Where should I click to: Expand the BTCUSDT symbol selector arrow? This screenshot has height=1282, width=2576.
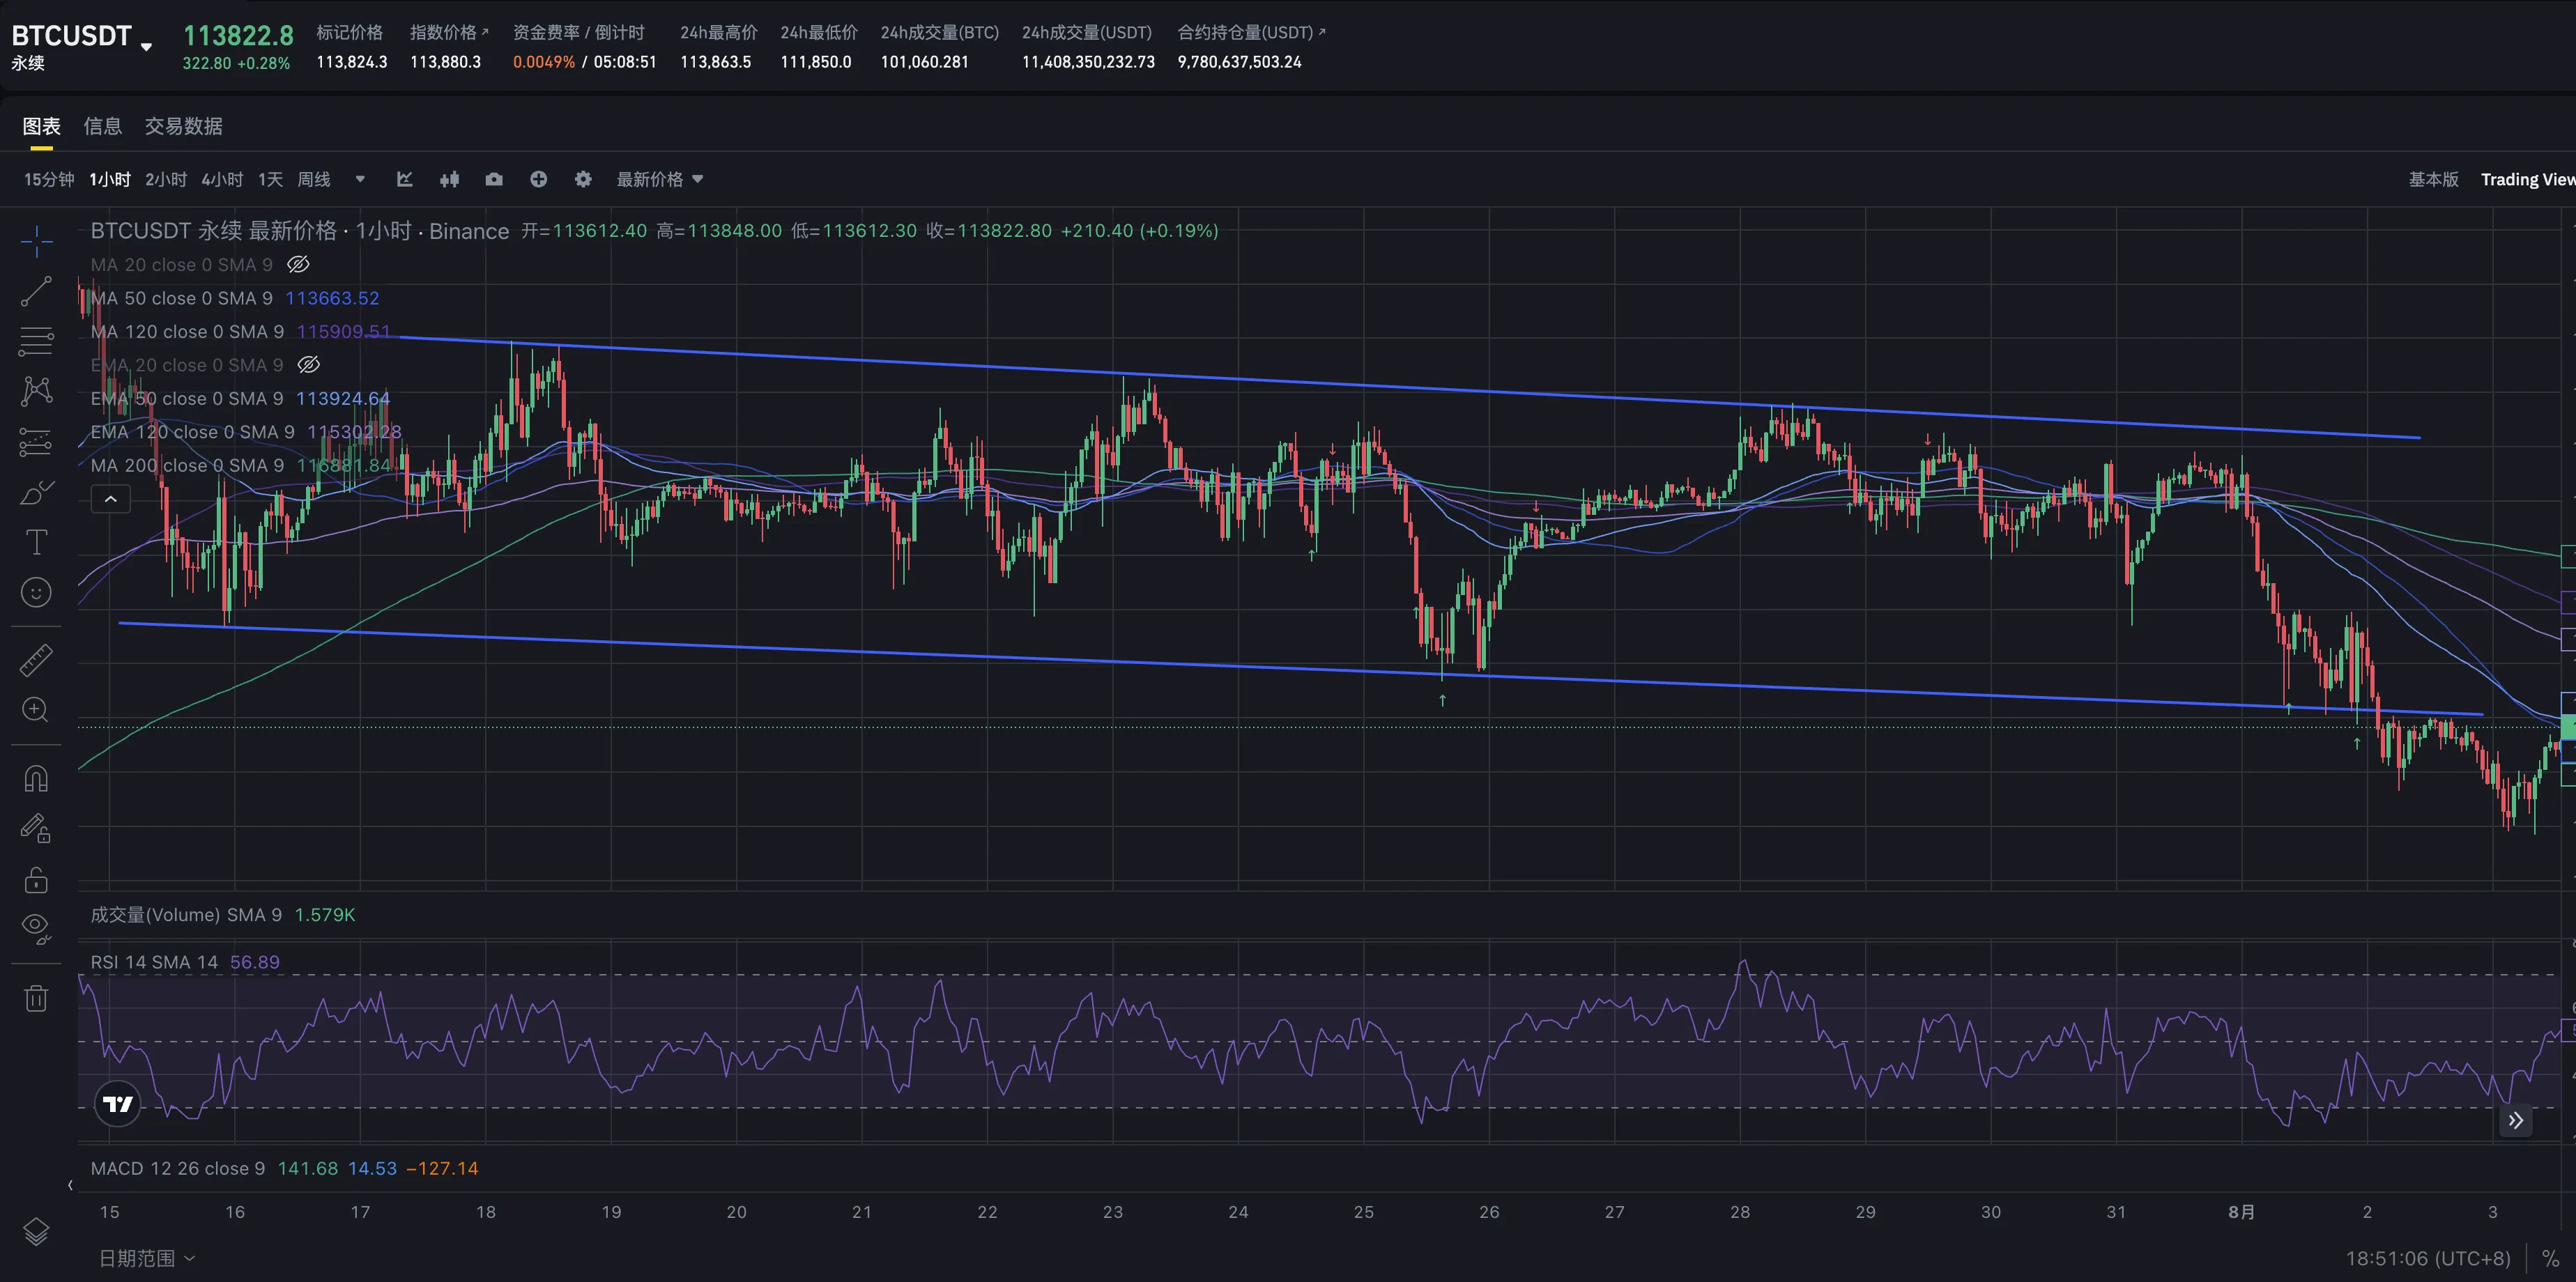pyautogui.click(x=147, y=47)
